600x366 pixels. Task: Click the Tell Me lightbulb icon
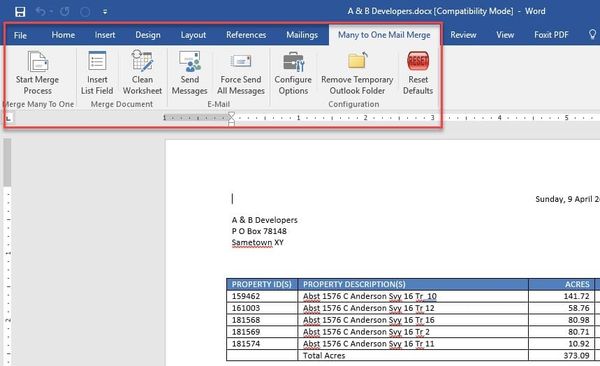click(x=592, y=34)
